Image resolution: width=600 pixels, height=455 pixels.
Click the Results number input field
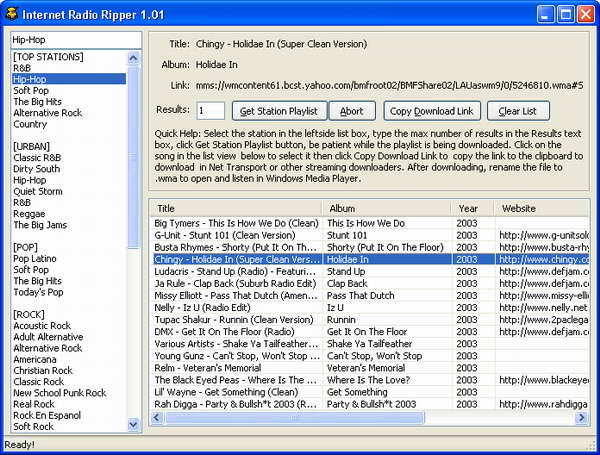point(211,111)
